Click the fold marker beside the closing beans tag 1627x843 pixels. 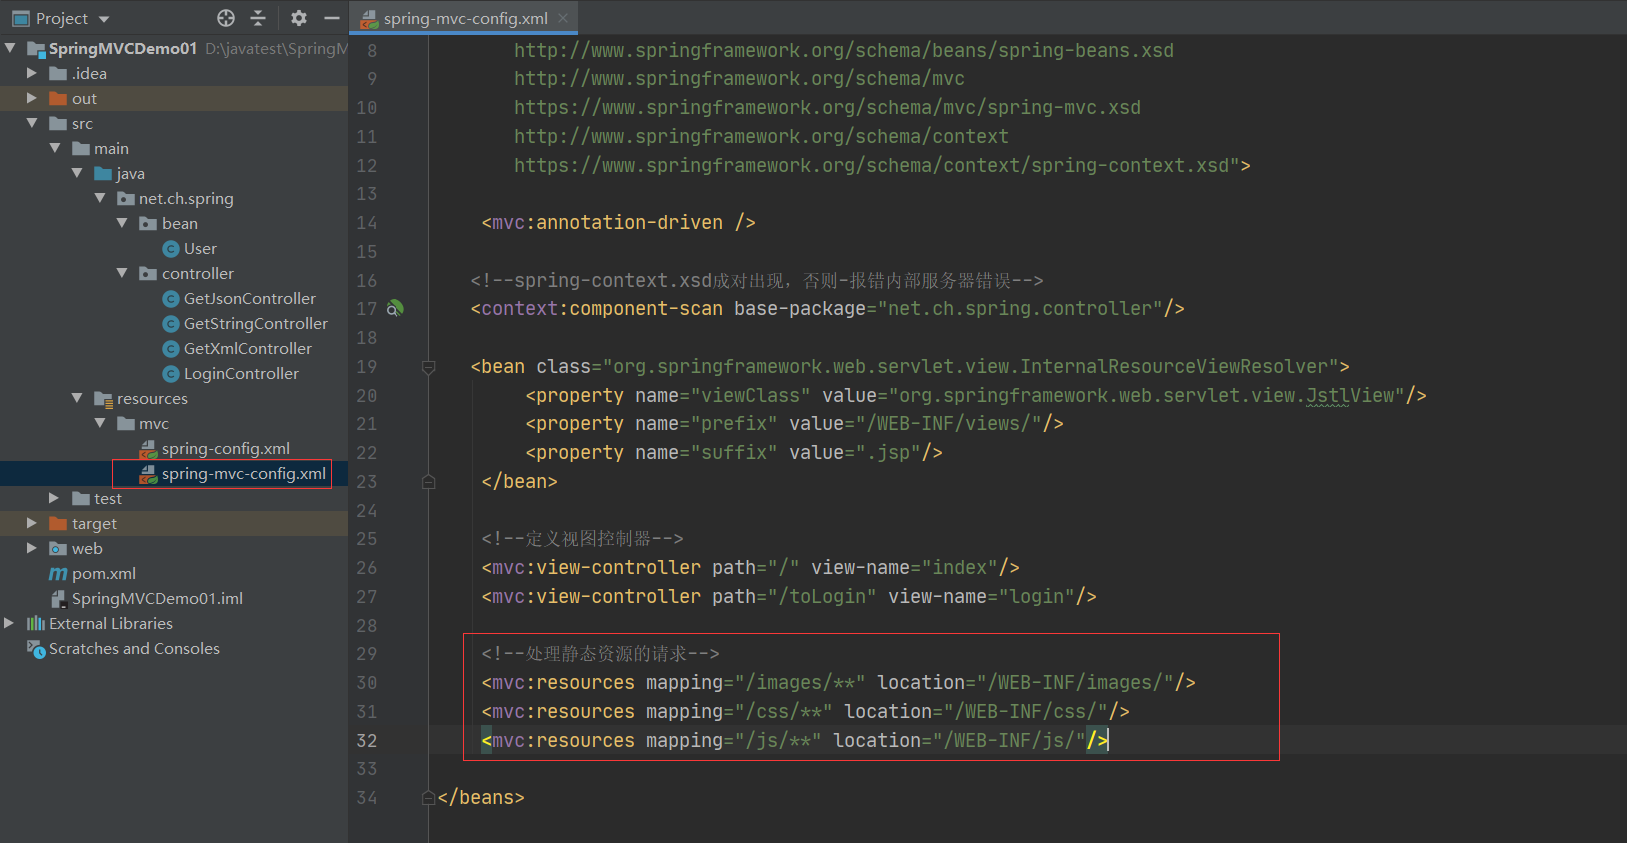pos(429,798)
